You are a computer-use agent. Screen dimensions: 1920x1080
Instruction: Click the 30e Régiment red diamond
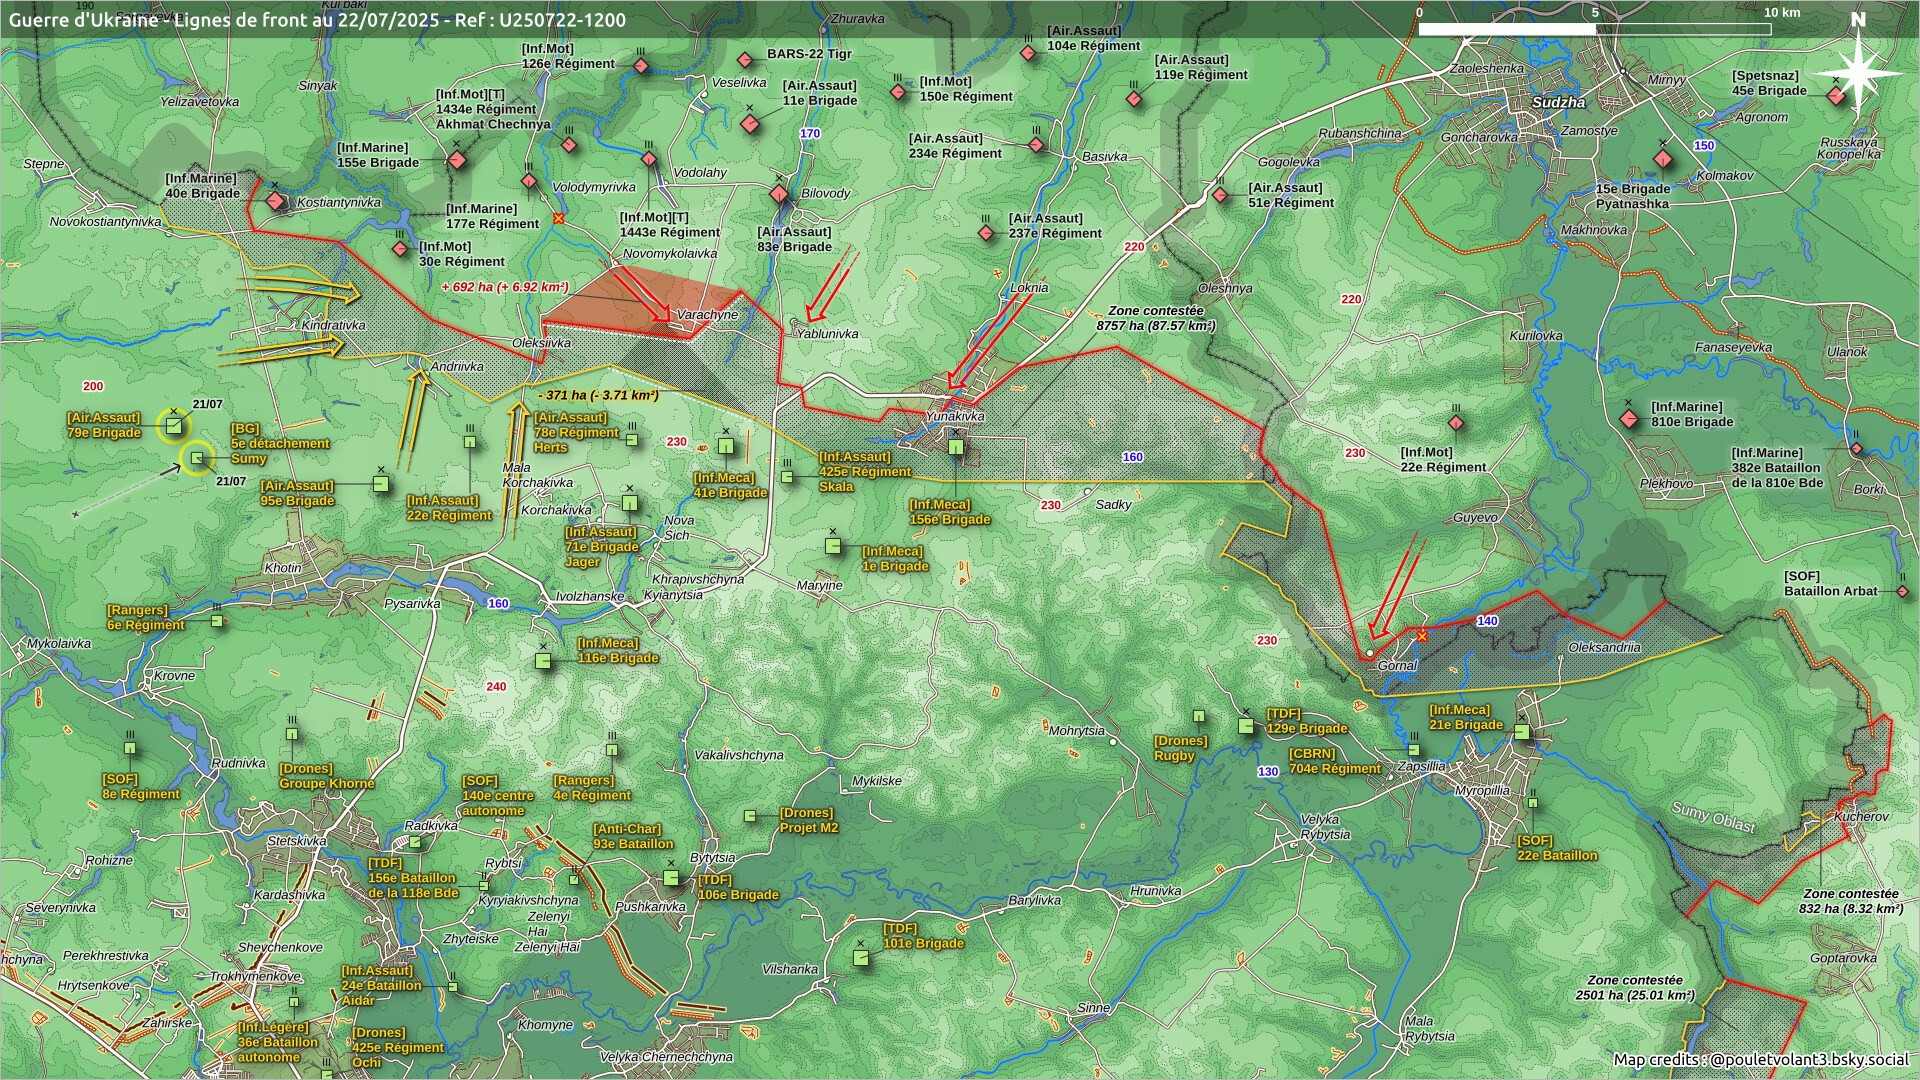[401, 248]
